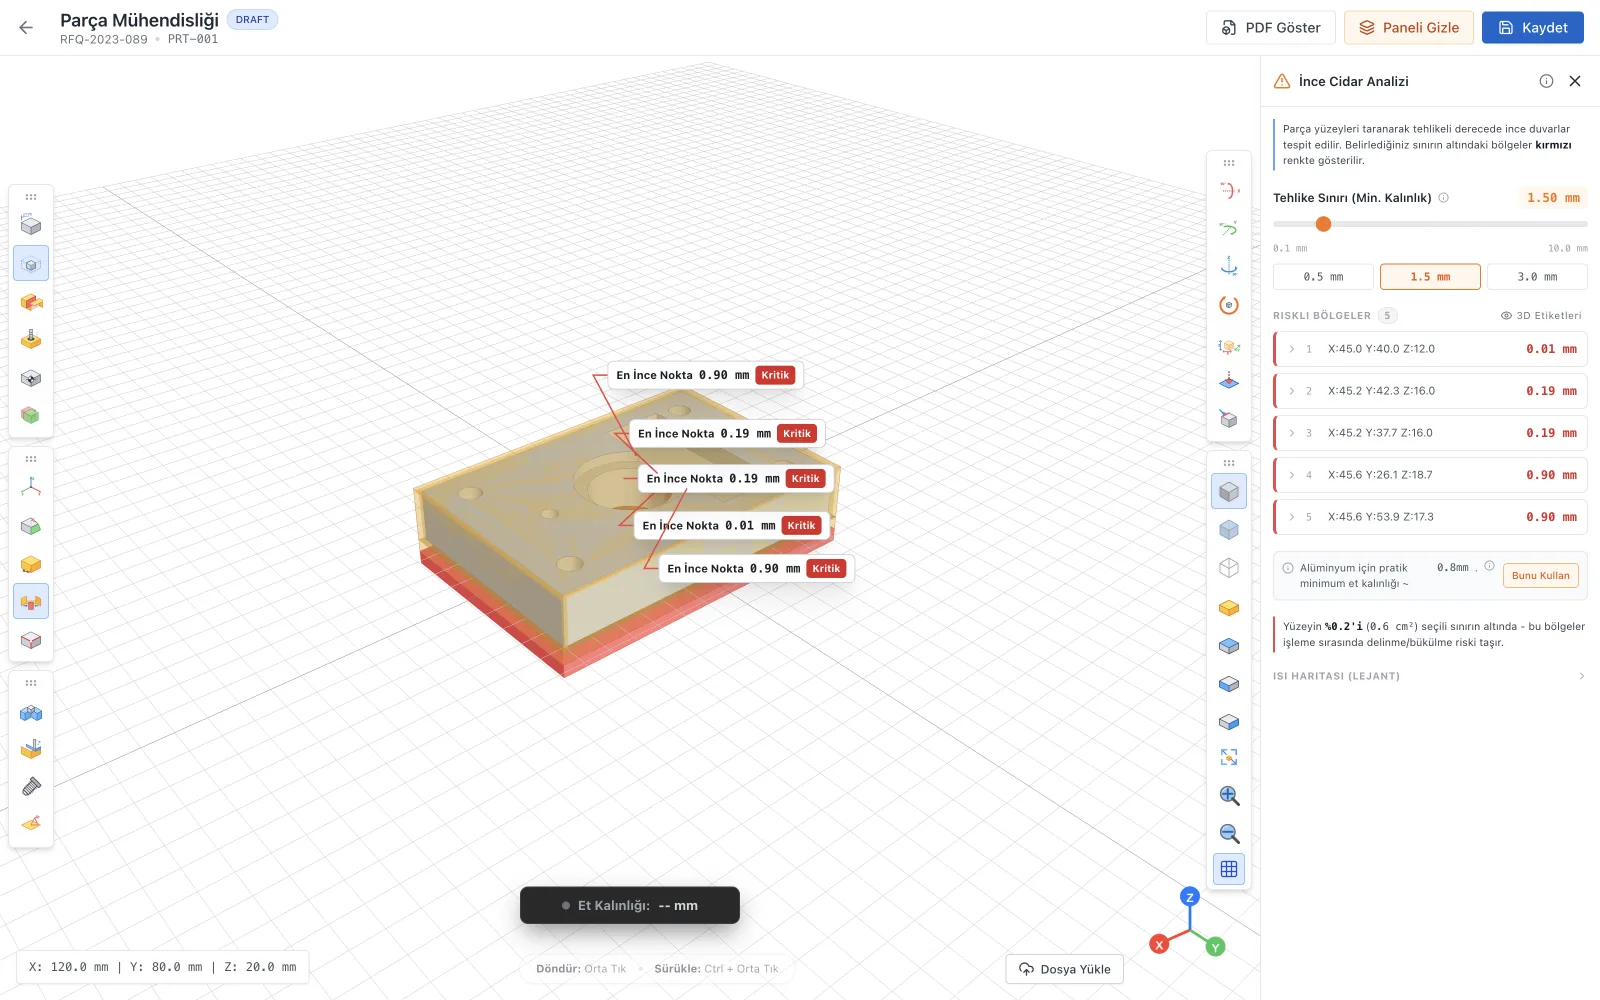The width and height of the screenshot is (1600, 1000).
Task: Click the dimensions readout X: 120.0 mm
Action: (x=163, y=967)
